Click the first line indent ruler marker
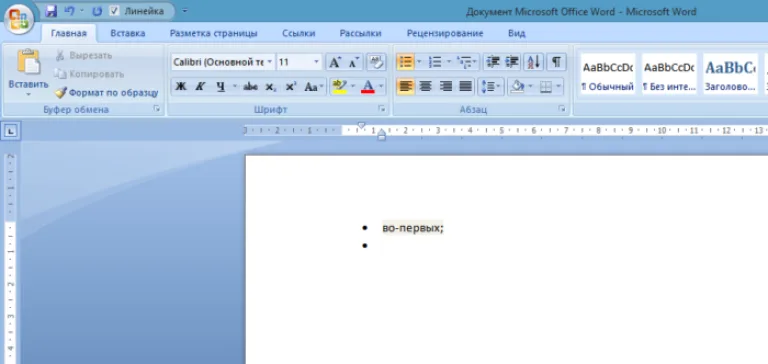This screenshot has height=364, width=768. [x=361, y=125]
